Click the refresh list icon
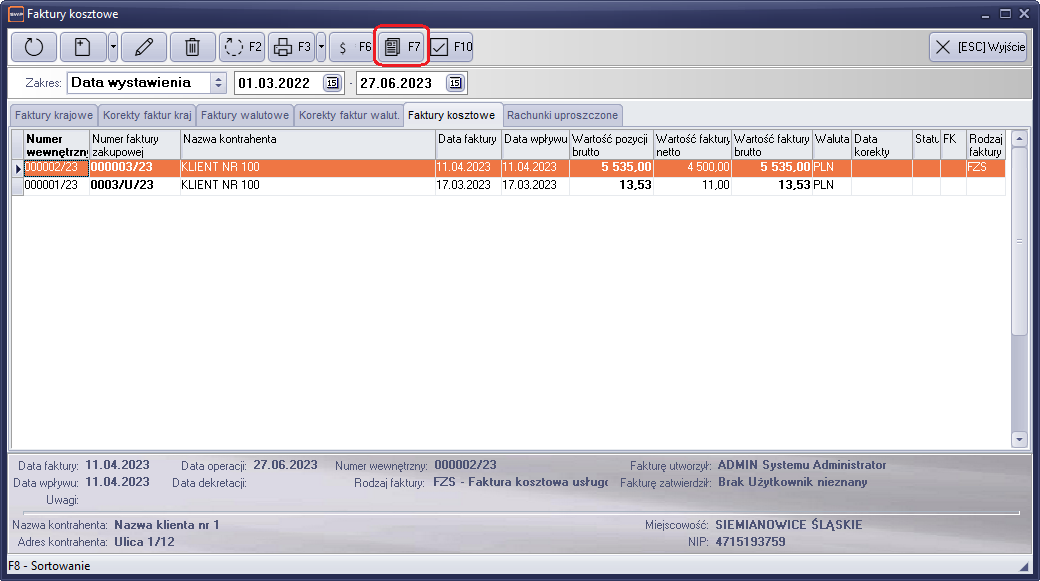Viewport: 1040px width, 581px height. point(34,47)
